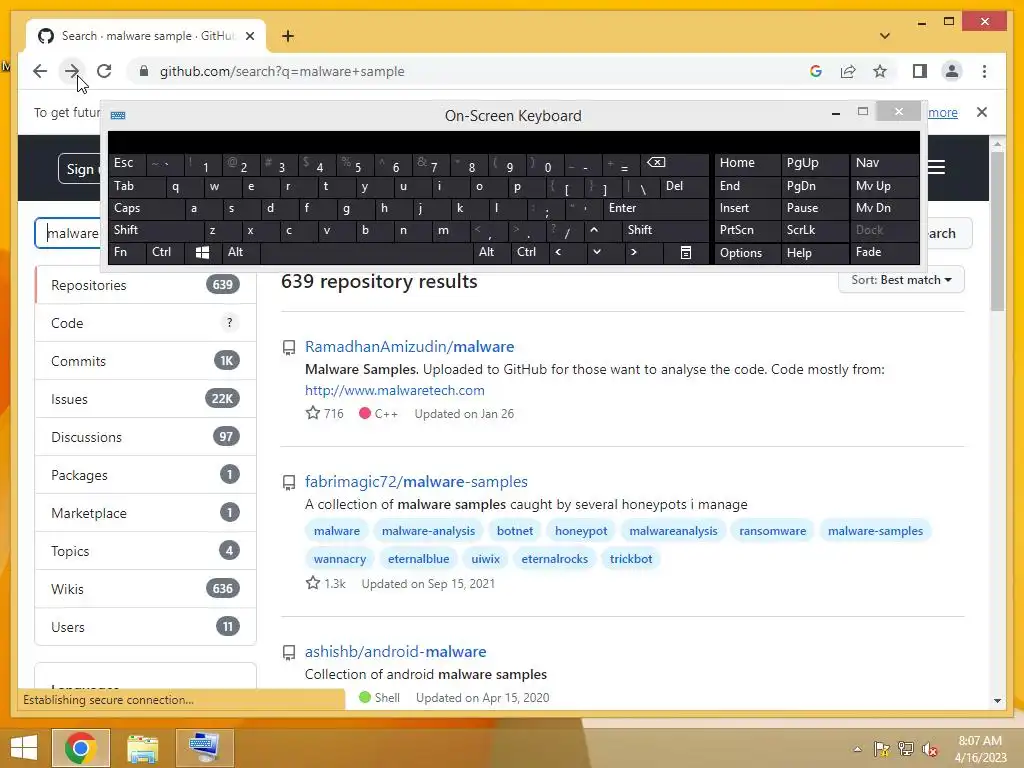Select the Code filter
1024x768 pixels.
[x=146, y=323]
